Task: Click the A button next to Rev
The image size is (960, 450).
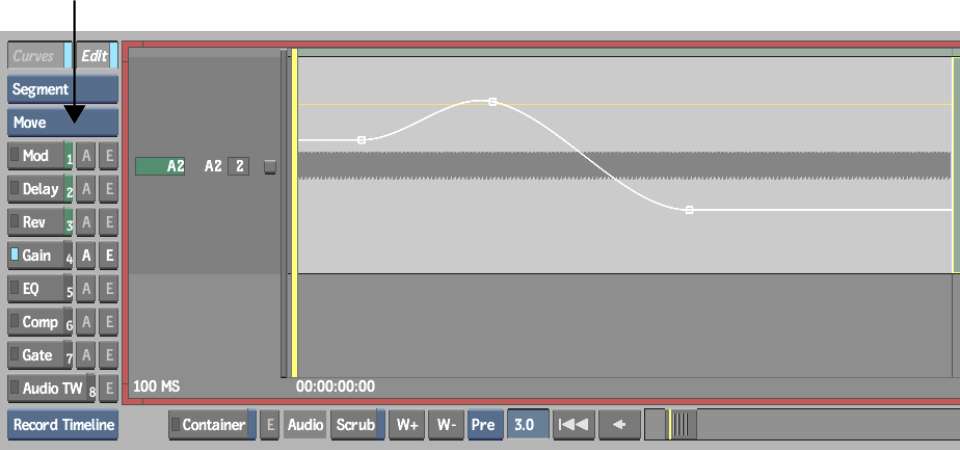Action: point(86,222)
